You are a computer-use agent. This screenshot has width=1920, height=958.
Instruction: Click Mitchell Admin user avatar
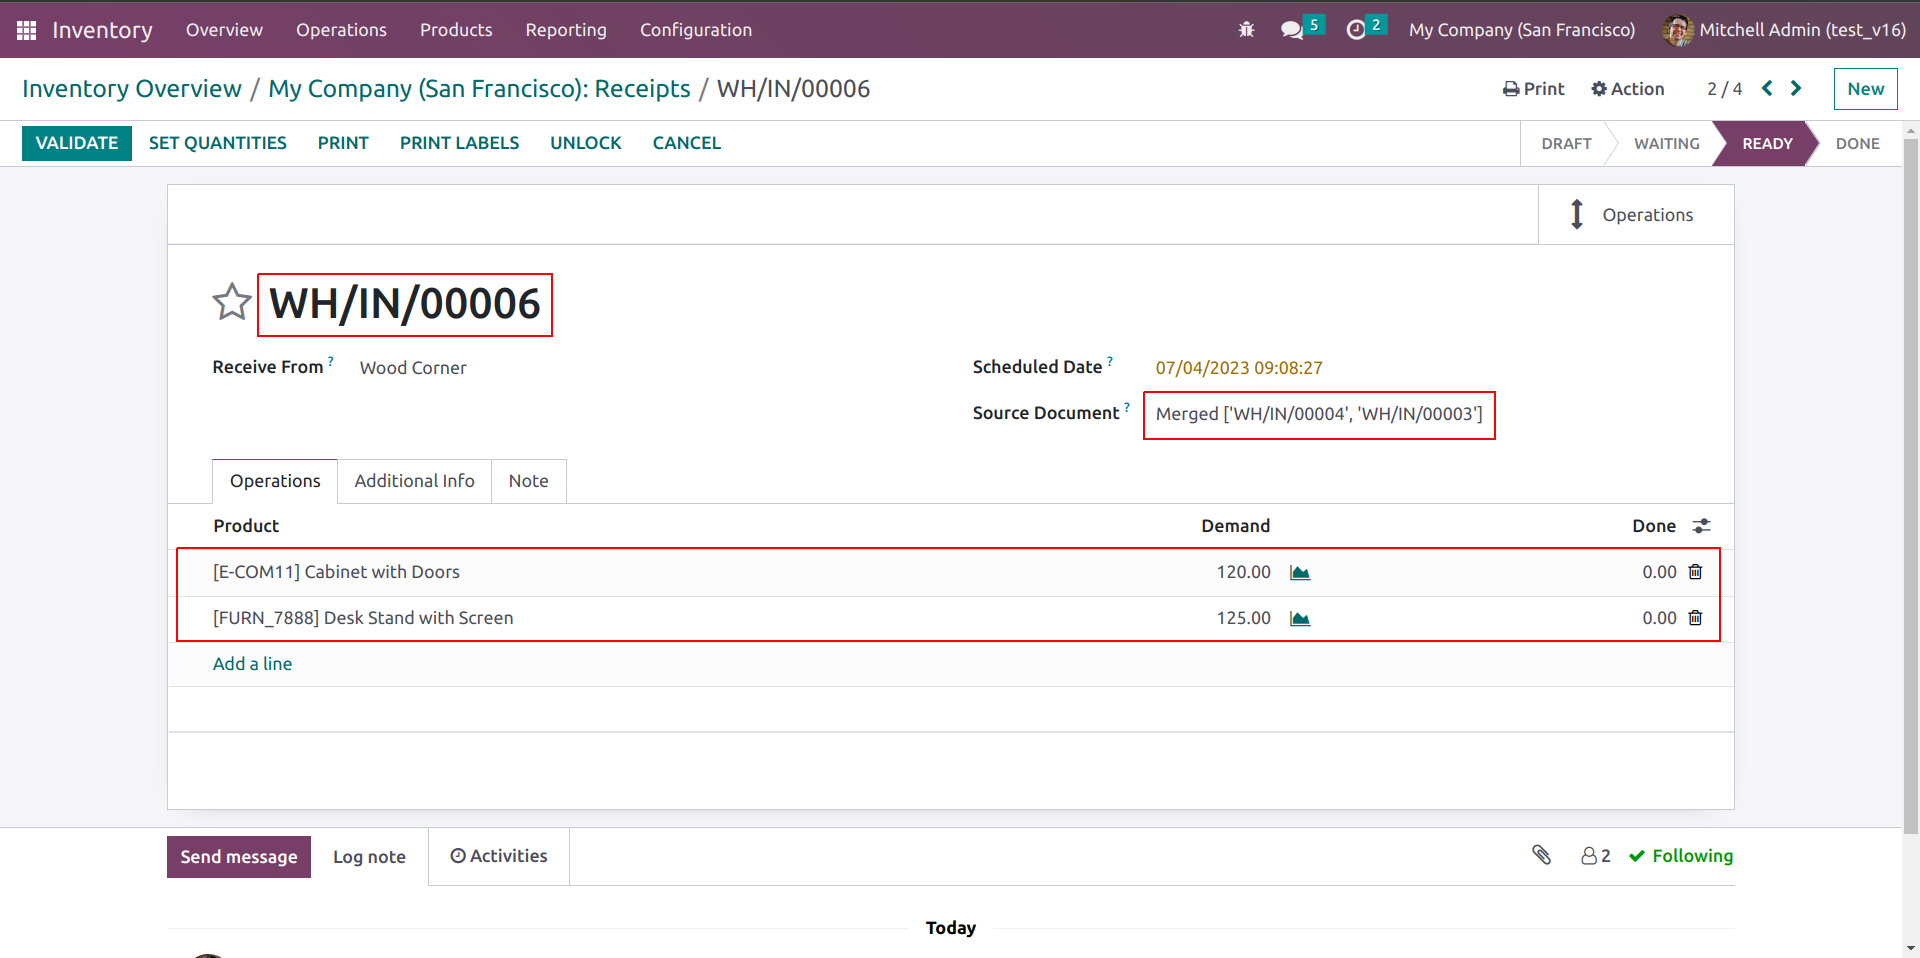[1677, 30]
